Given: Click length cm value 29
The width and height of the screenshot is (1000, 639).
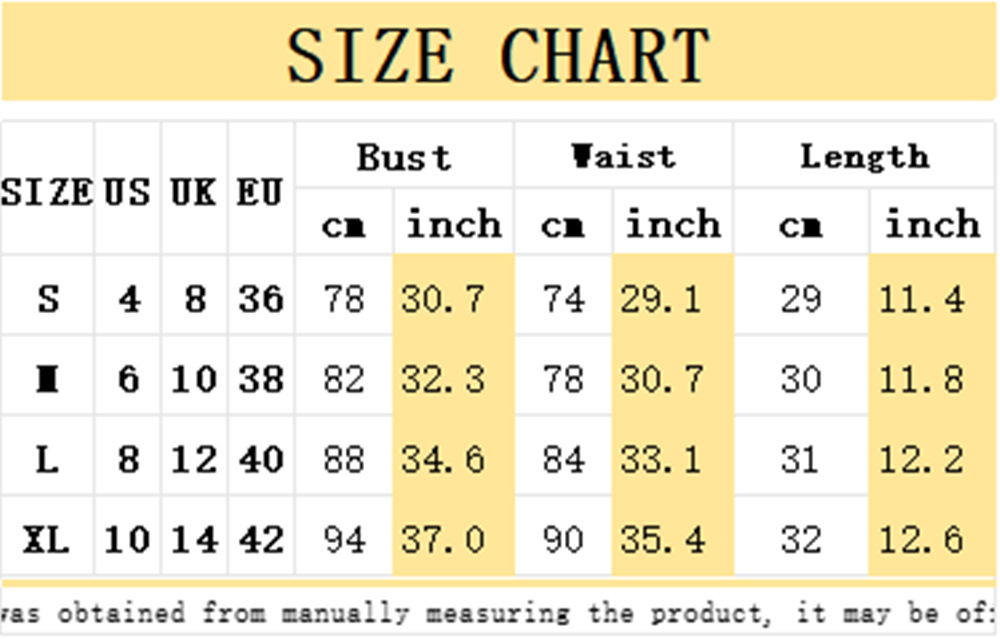Looking at the screenshot, I should tap(801, 298).
